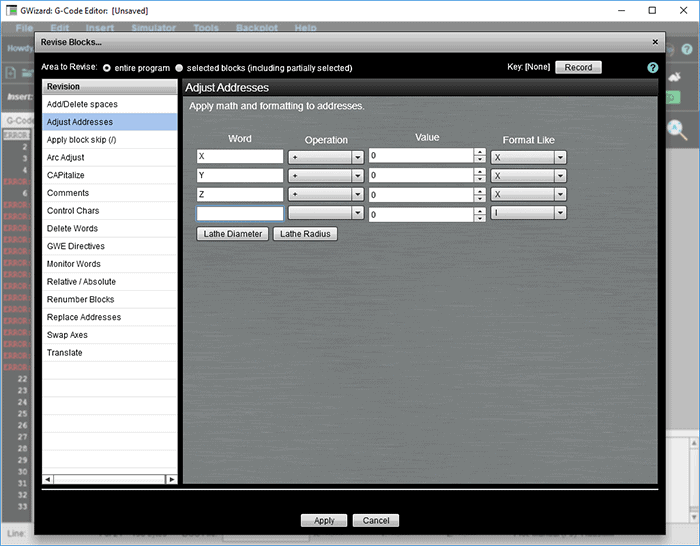The image size is (700, 546).
Task: Select Delete Words revision
Action: click(x=110, y=229)
